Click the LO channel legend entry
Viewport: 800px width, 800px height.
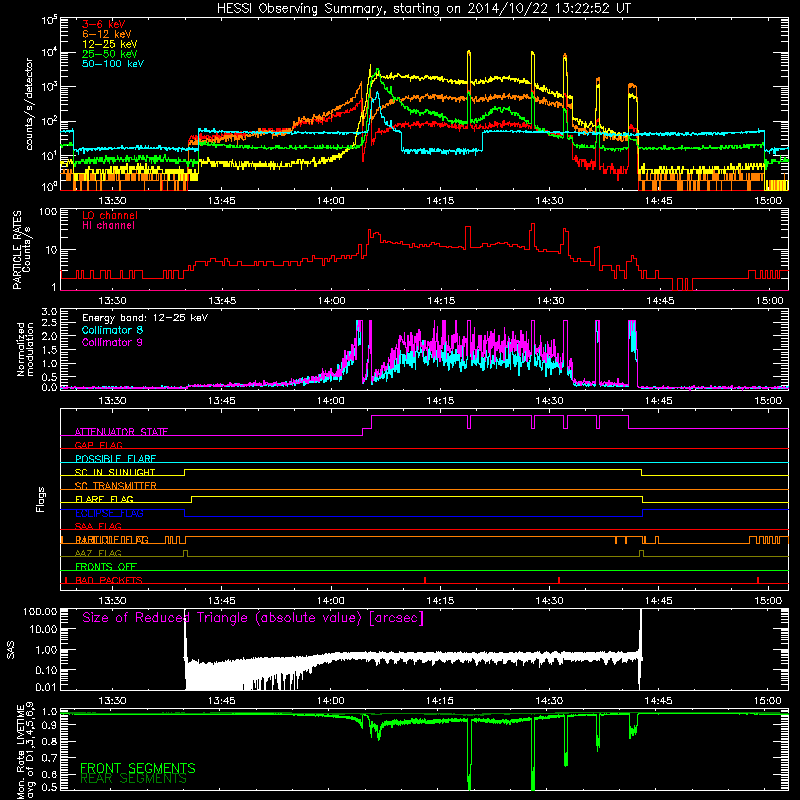[x=110, y=215]
